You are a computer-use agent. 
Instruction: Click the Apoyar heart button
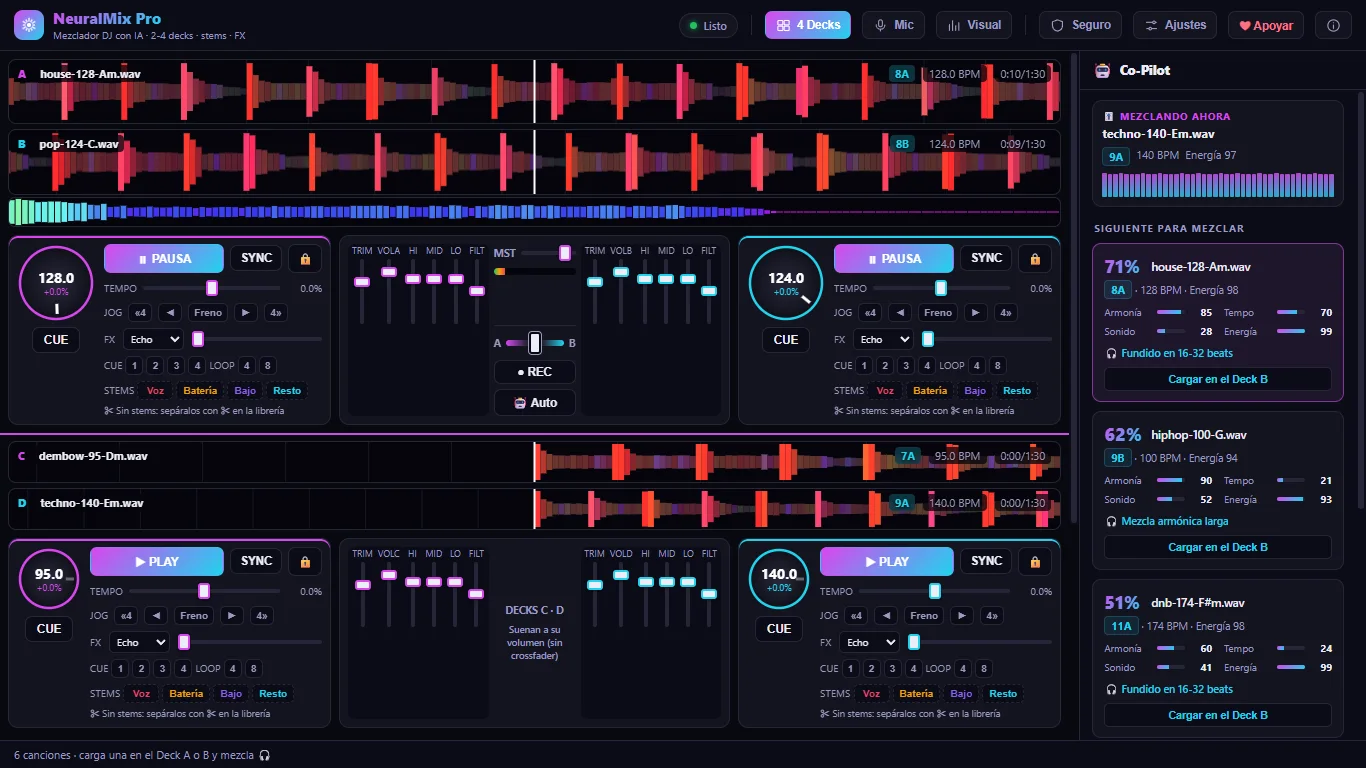(1266, 26)
